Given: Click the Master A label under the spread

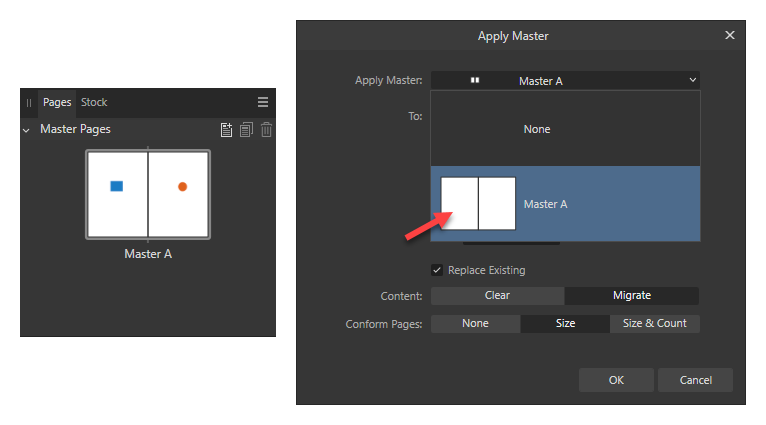Looking at the screenshot, I should click(148, 254).
